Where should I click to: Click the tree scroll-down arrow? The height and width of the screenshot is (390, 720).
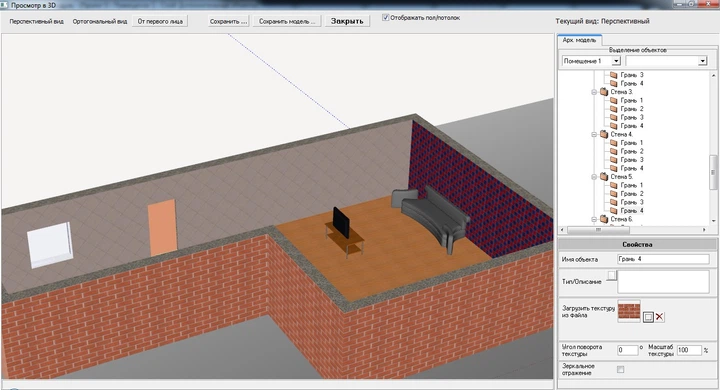pyautogui.click(x=713, y=221)
